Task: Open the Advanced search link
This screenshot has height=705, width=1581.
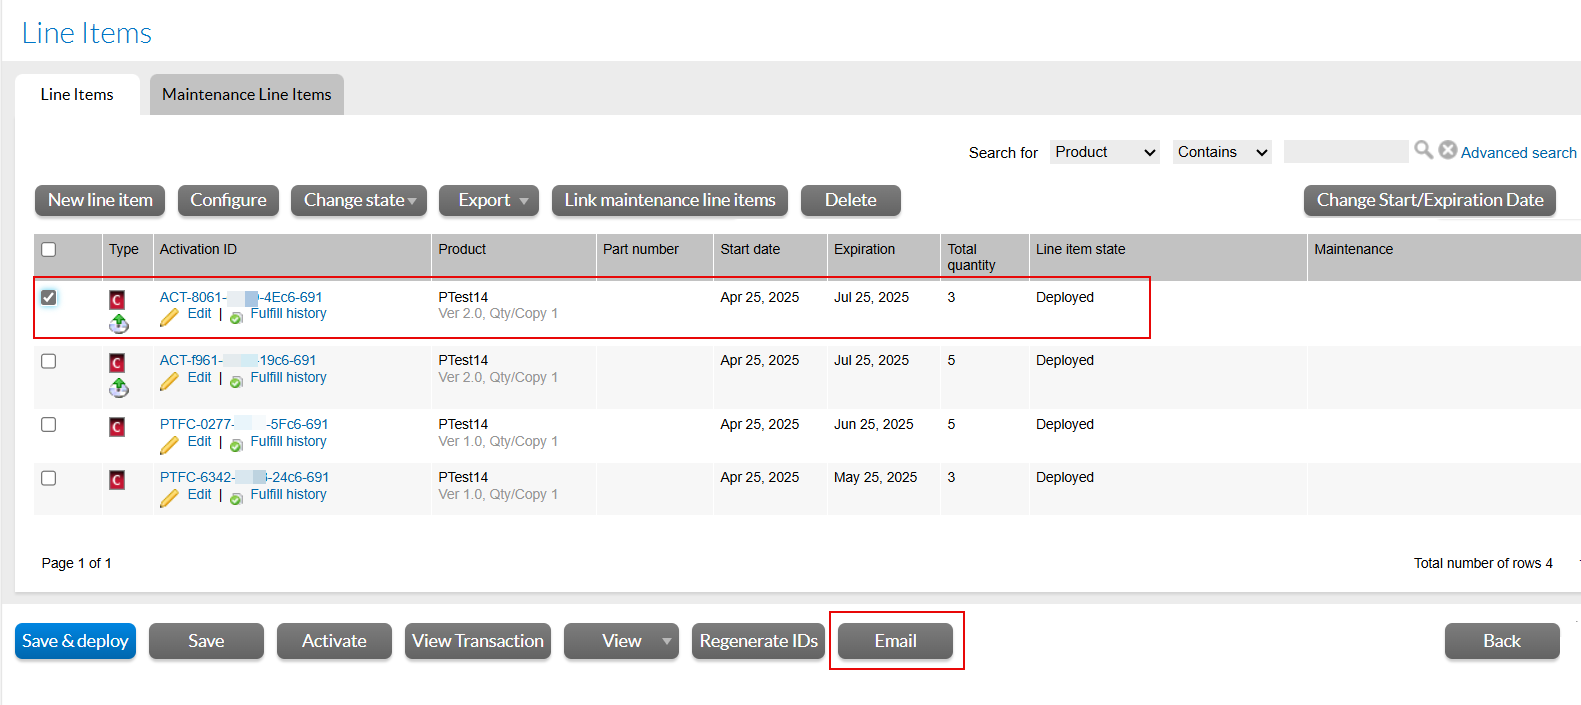Action: coord(1518,152)
